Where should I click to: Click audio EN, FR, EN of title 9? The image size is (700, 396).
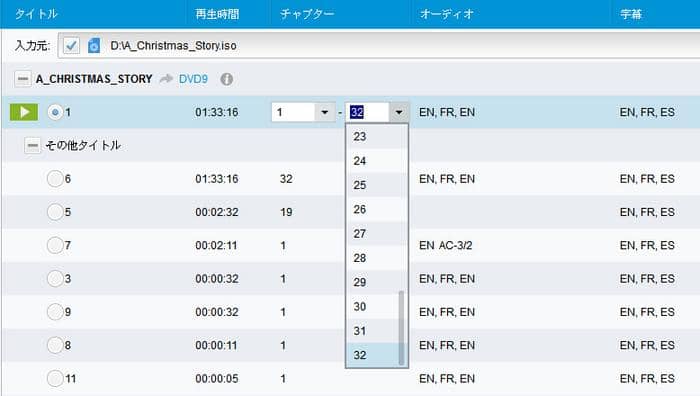click(447, 312)
